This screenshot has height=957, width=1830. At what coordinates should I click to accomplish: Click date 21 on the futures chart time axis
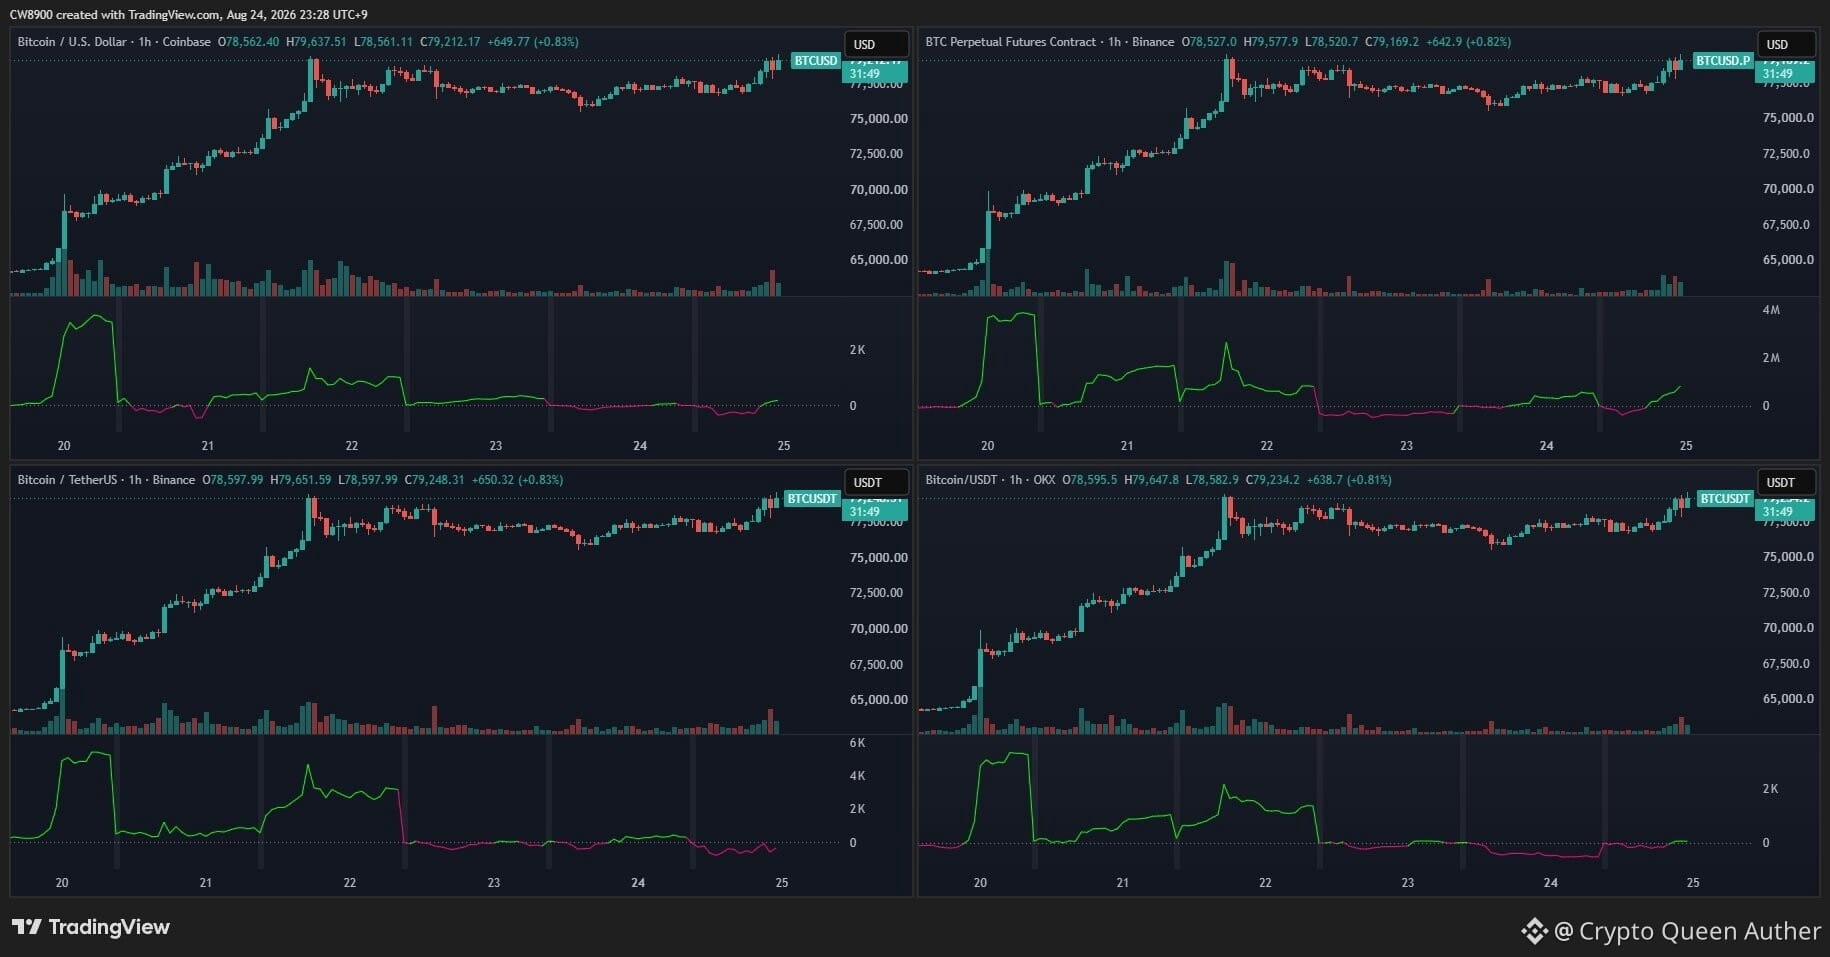(1127, 446)
